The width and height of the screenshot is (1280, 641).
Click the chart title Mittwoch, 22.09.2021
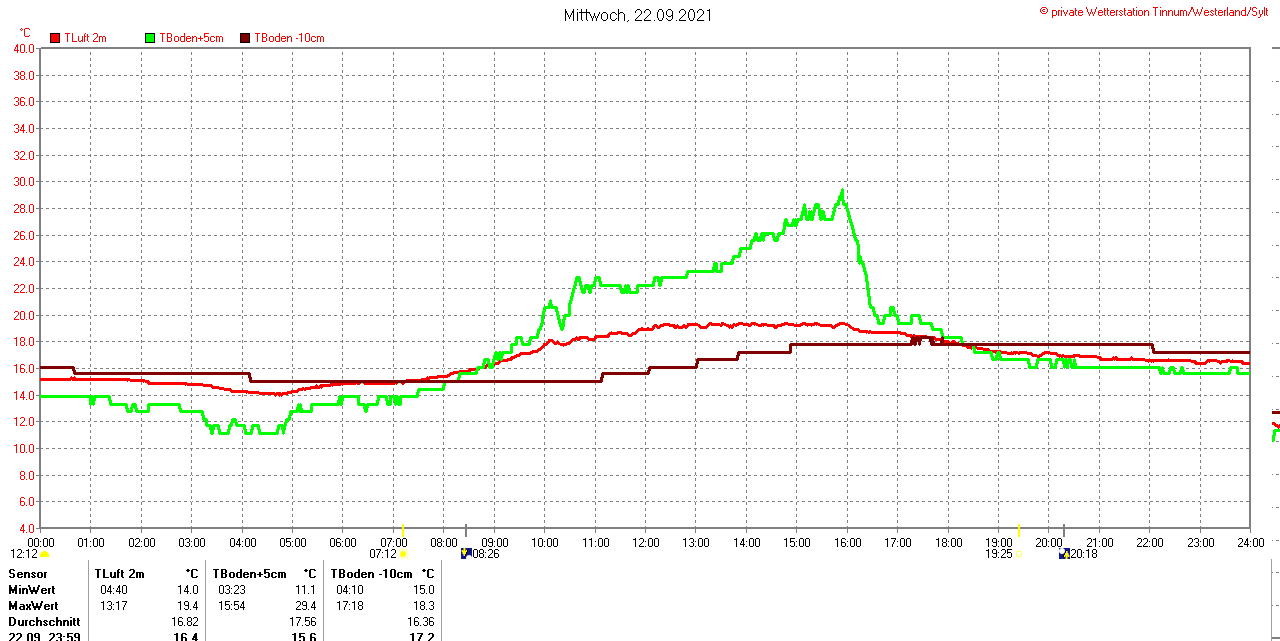638,15
